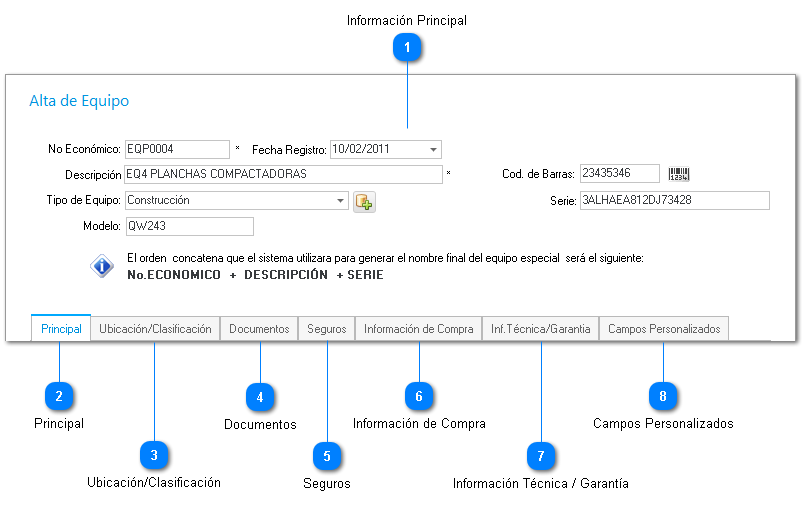Focus the Descripción text field
Image resolution: width=805 pixels, height=507 pixels.
(x=283, y=174)
